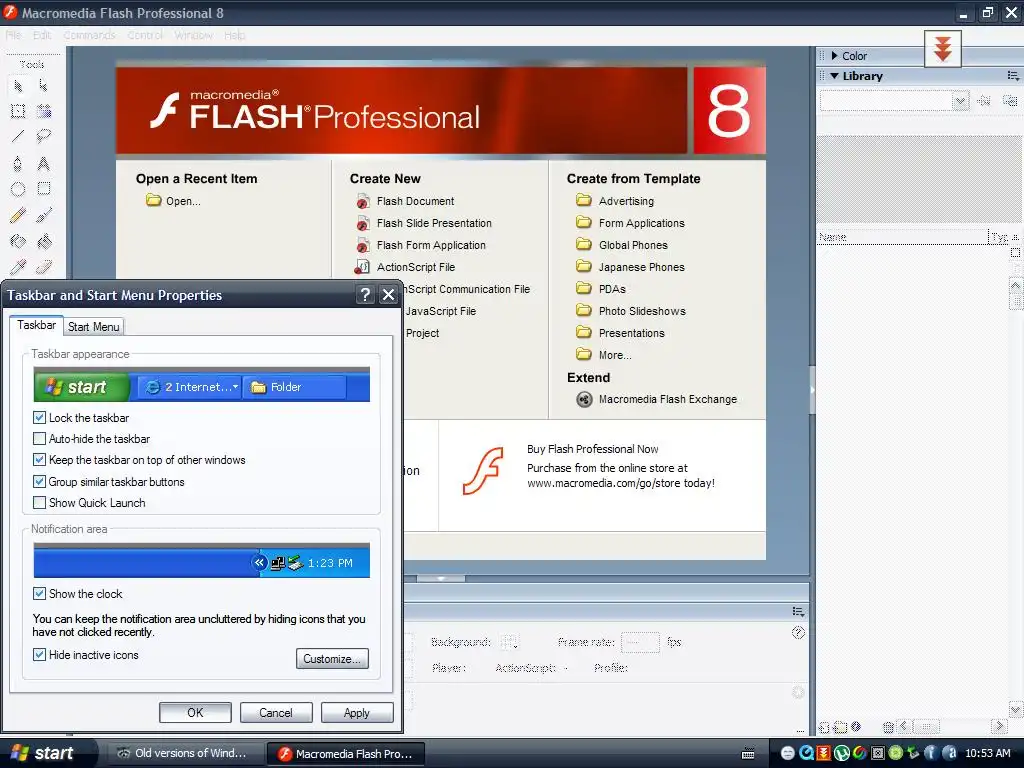Click the New Folder icon in Library footer
The height and width of the screenshot is (768, 1024).
pyautogui.click(x=840, y=727)
